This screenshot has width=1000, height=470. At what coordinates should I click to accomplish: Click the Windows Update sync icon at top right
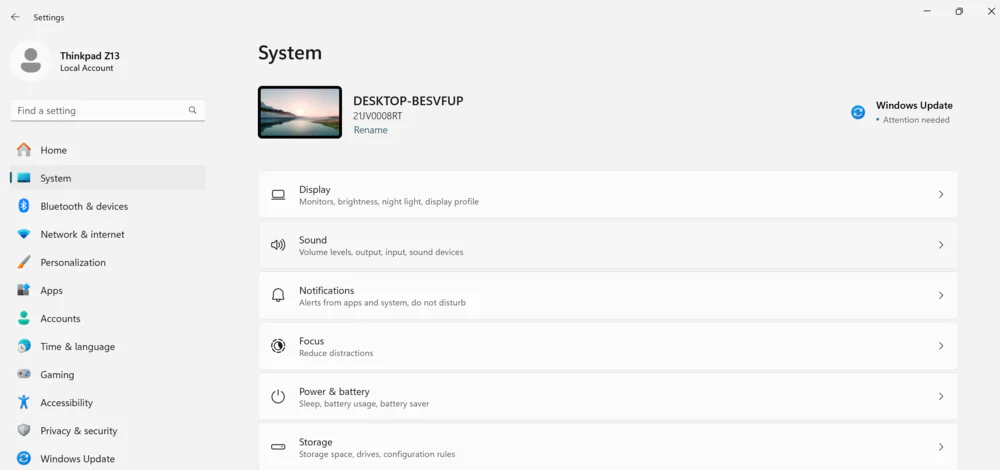click(x=858, y=112)
